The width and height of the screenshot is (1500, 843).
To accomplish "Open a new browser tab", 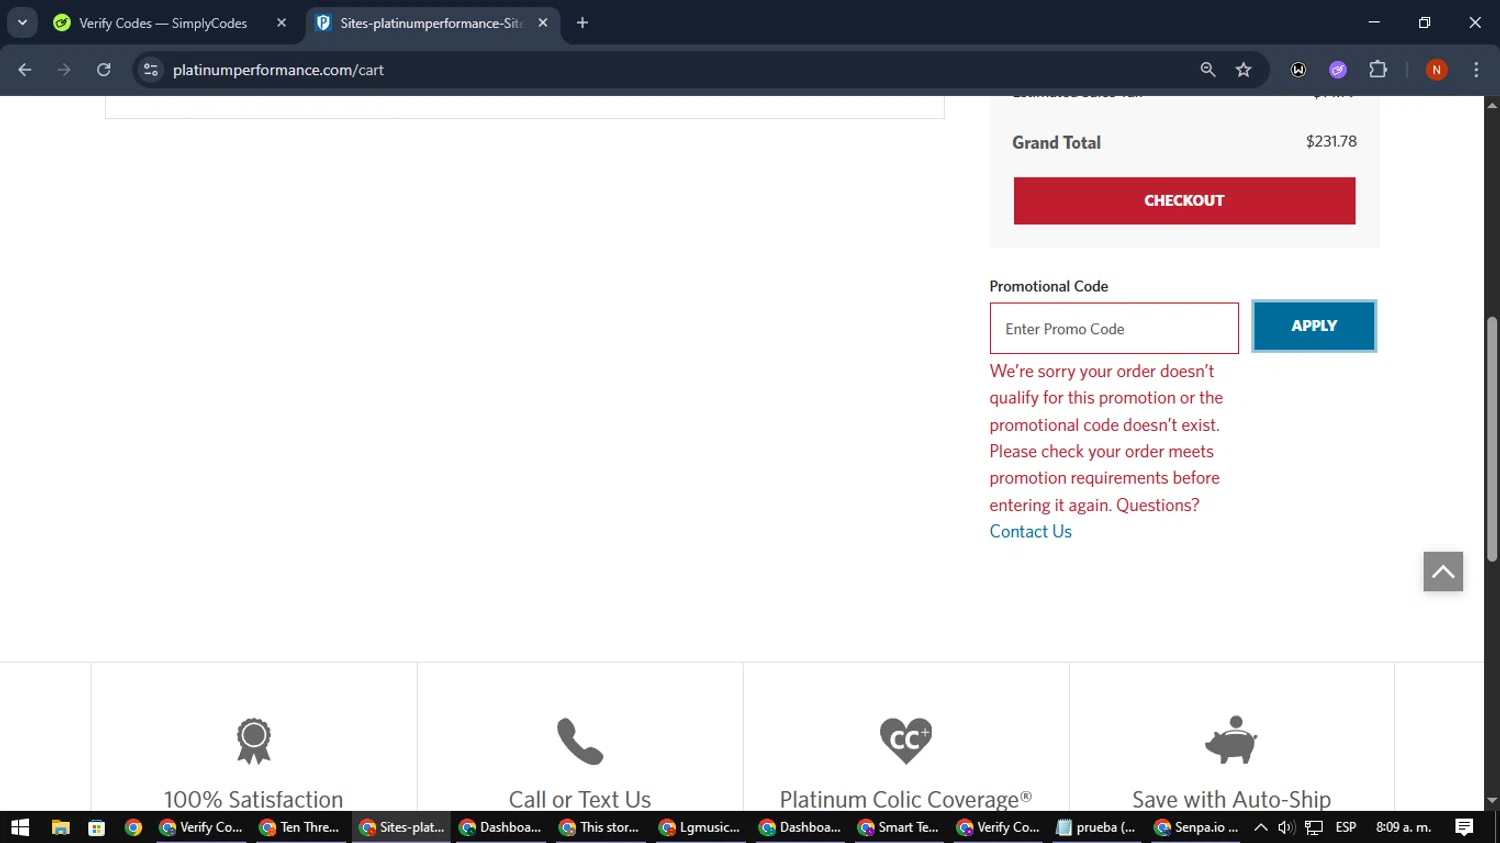I will pos(582,23).
